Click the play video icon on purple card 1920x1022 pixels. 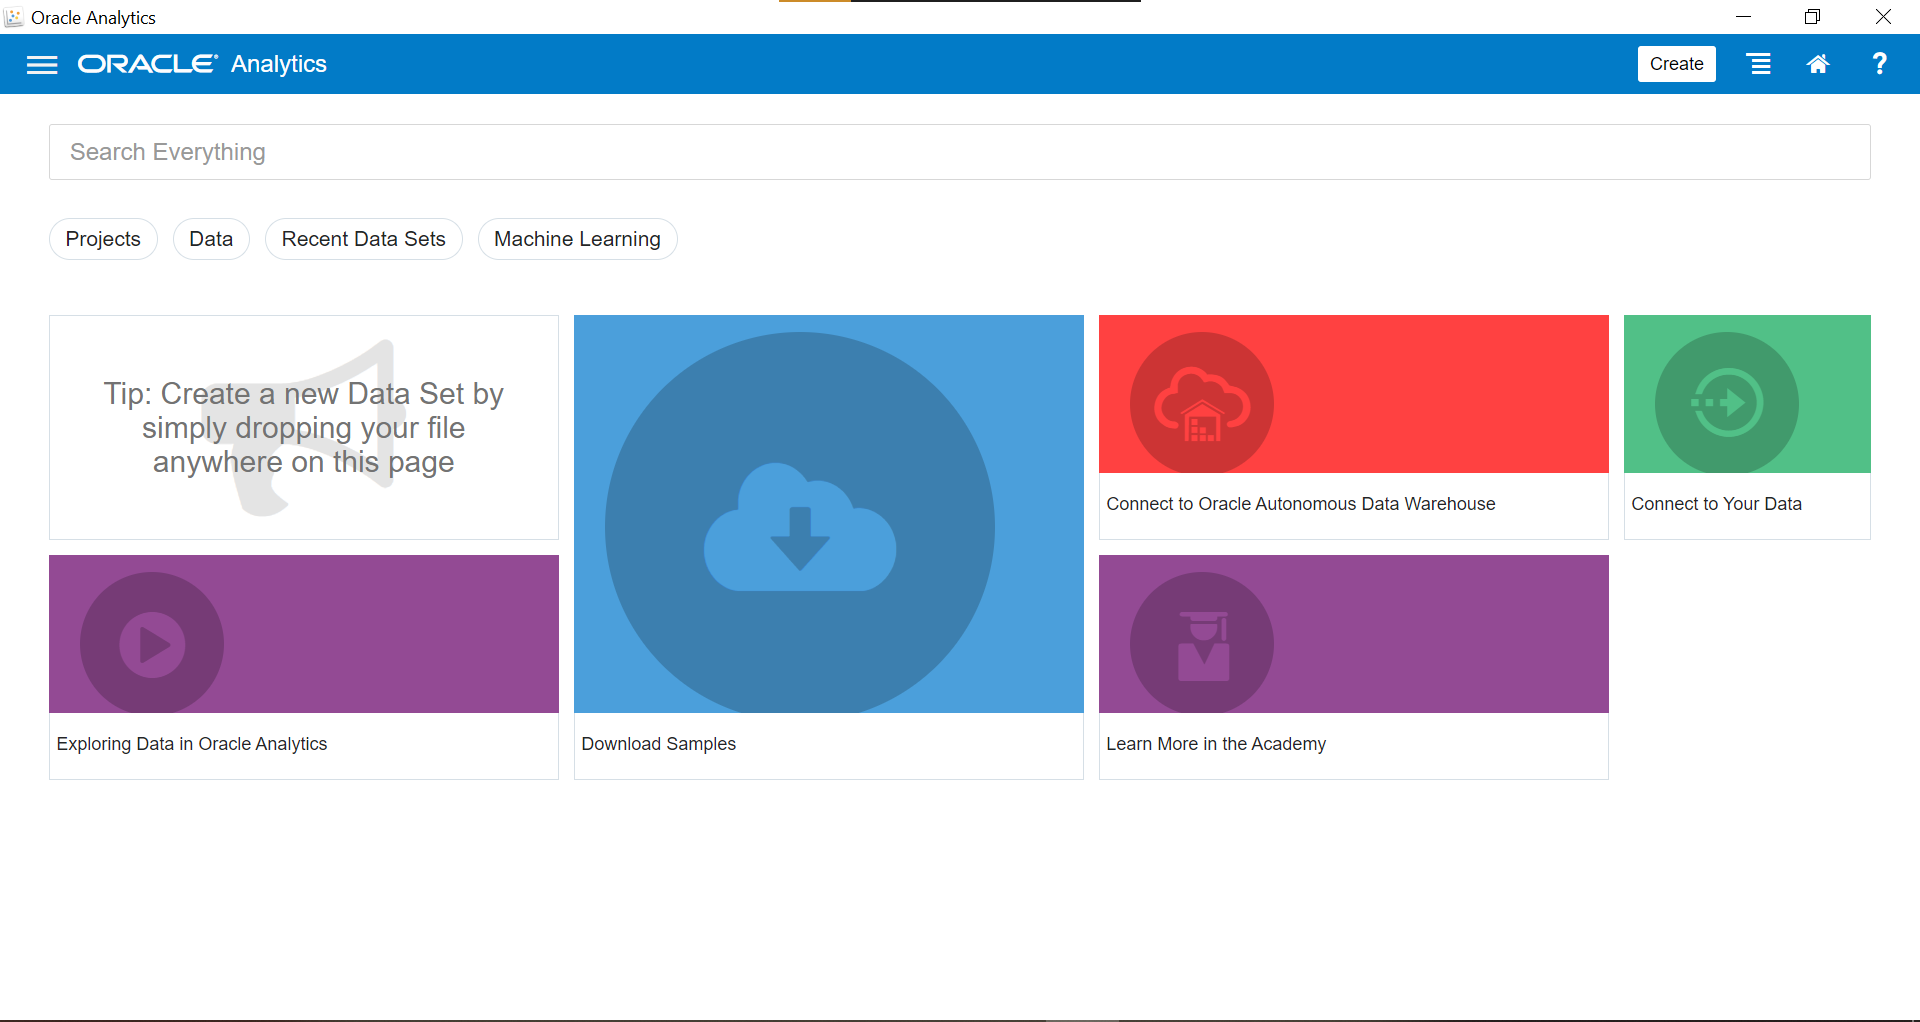[x=152, y=643]
